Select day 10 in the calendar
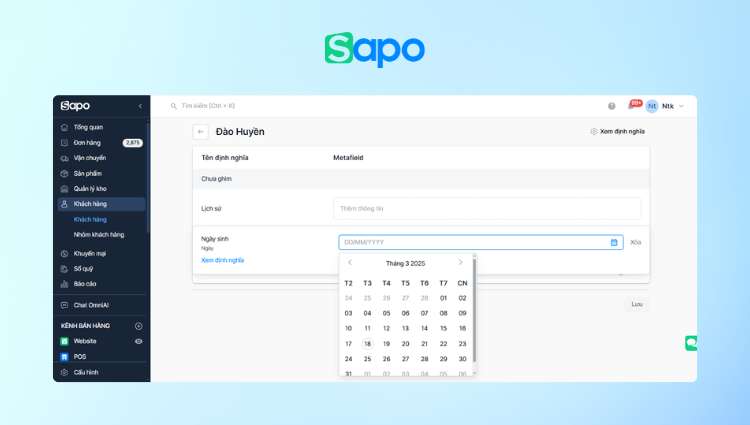The height and width of the screenshot is (425, 750). tap(348, 328)
